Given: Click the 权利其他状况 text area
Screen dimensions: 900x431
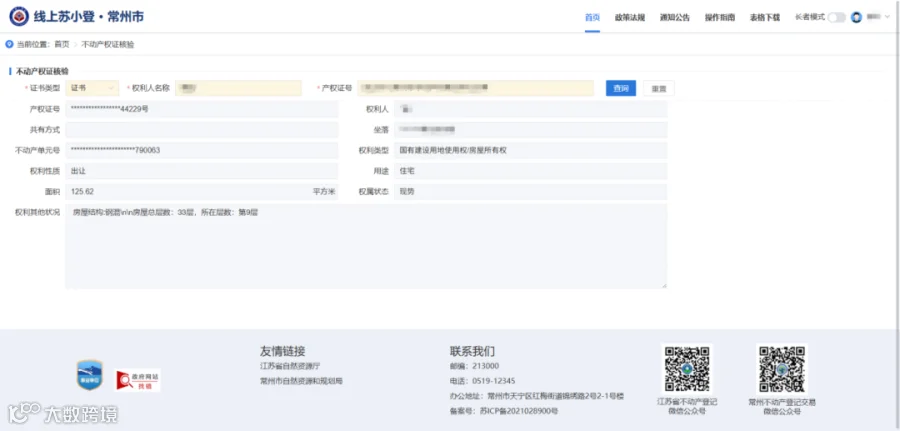Looking at the screenshot, I should [x=366, y=246].
